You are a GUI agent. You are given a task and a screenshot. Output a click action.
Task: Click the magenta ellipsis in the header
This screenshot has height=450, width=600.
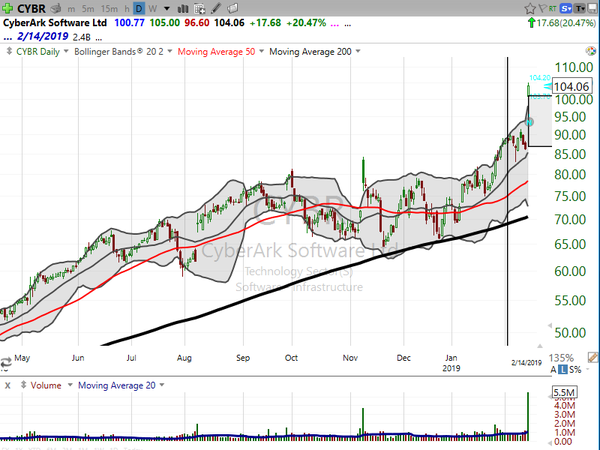334,25
